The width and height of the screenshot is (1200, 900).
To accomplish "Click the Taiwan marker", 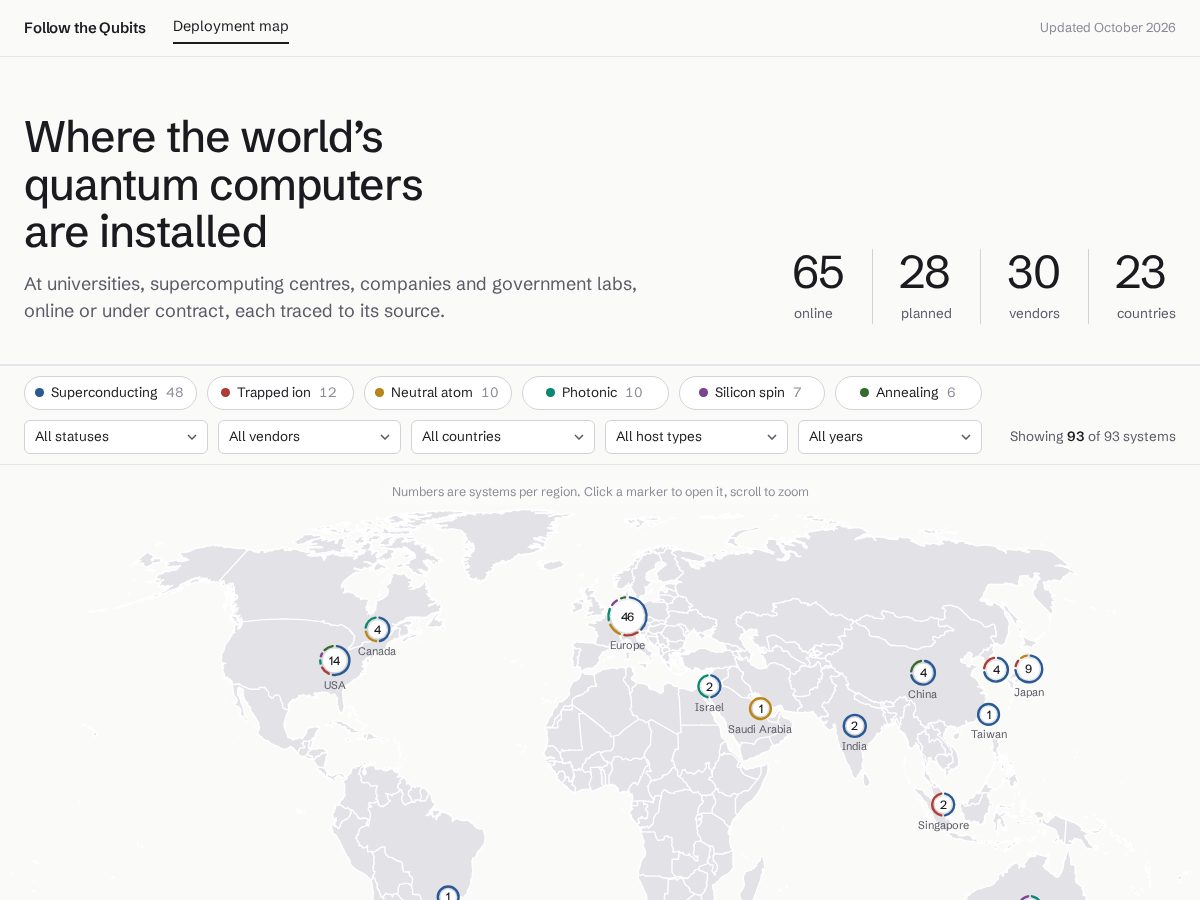I will [988, 715].
